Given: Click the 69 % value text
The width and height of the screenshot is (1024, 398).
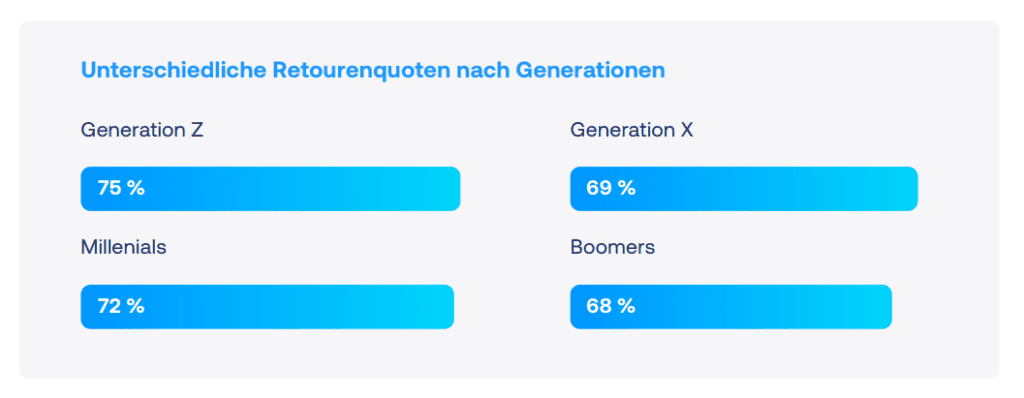Looking at the screenshot, I should click(x=611, y=188).
